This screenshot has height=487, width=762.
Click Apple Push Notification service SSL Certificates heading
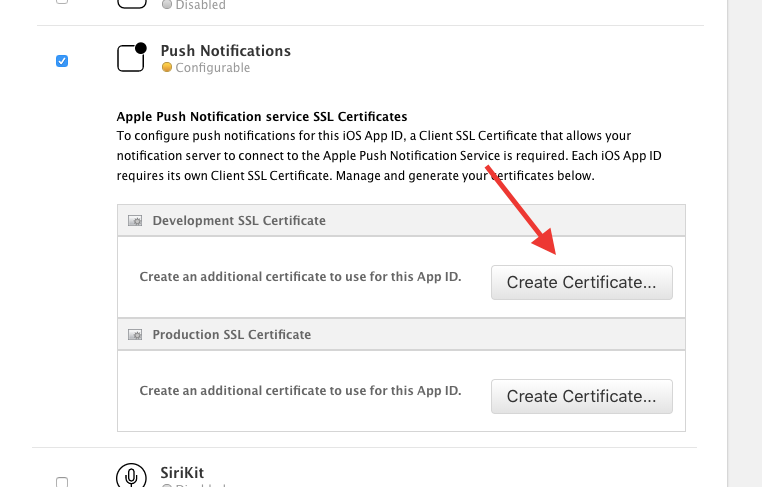point(262,117)
